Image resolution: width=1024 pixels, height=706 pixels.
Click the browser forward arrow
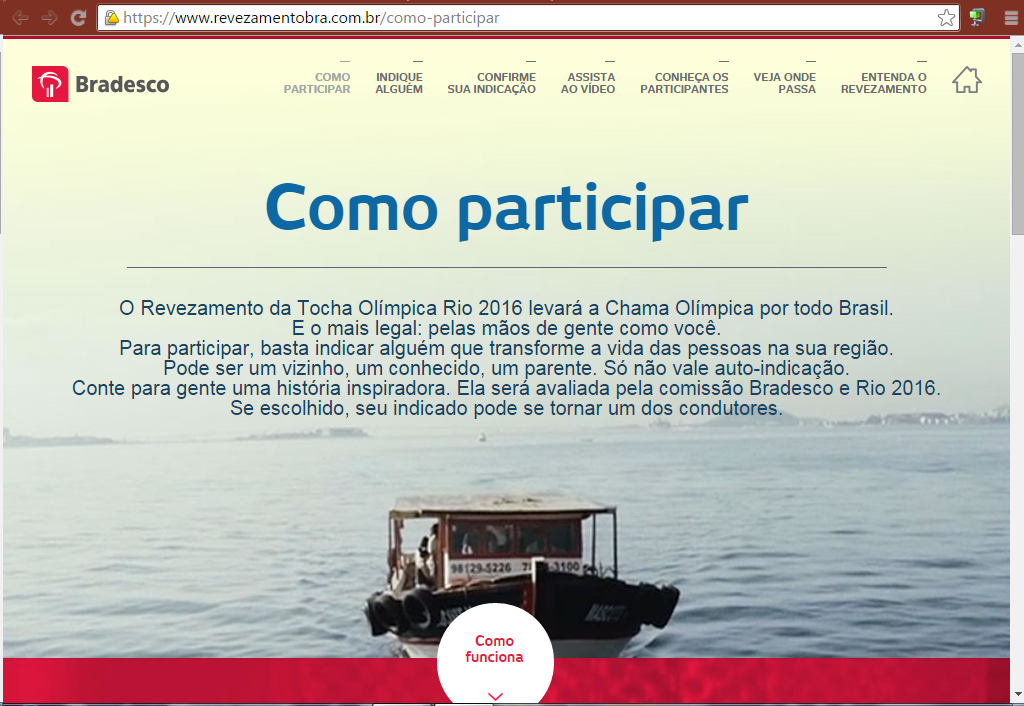(x=50, y=18)
